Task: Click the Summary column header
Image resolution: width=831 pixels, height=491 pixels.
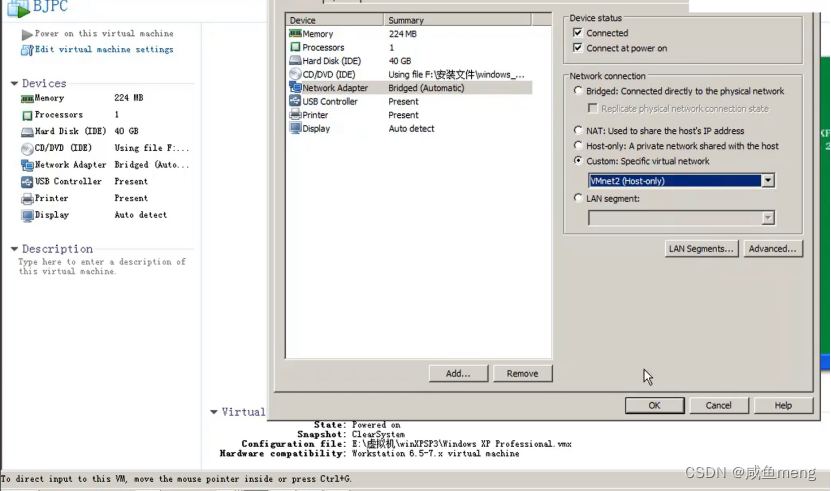Action: pos(457,20)
